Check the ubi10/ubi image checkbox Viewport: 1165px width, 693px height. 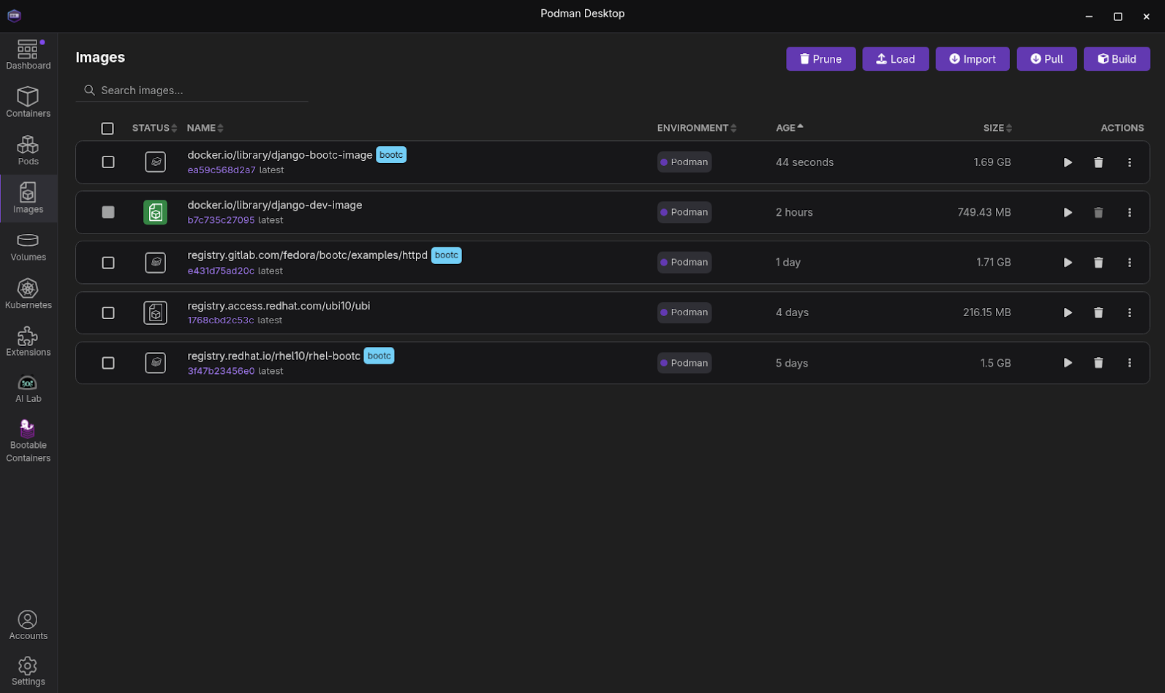click(x=108, y=313)
